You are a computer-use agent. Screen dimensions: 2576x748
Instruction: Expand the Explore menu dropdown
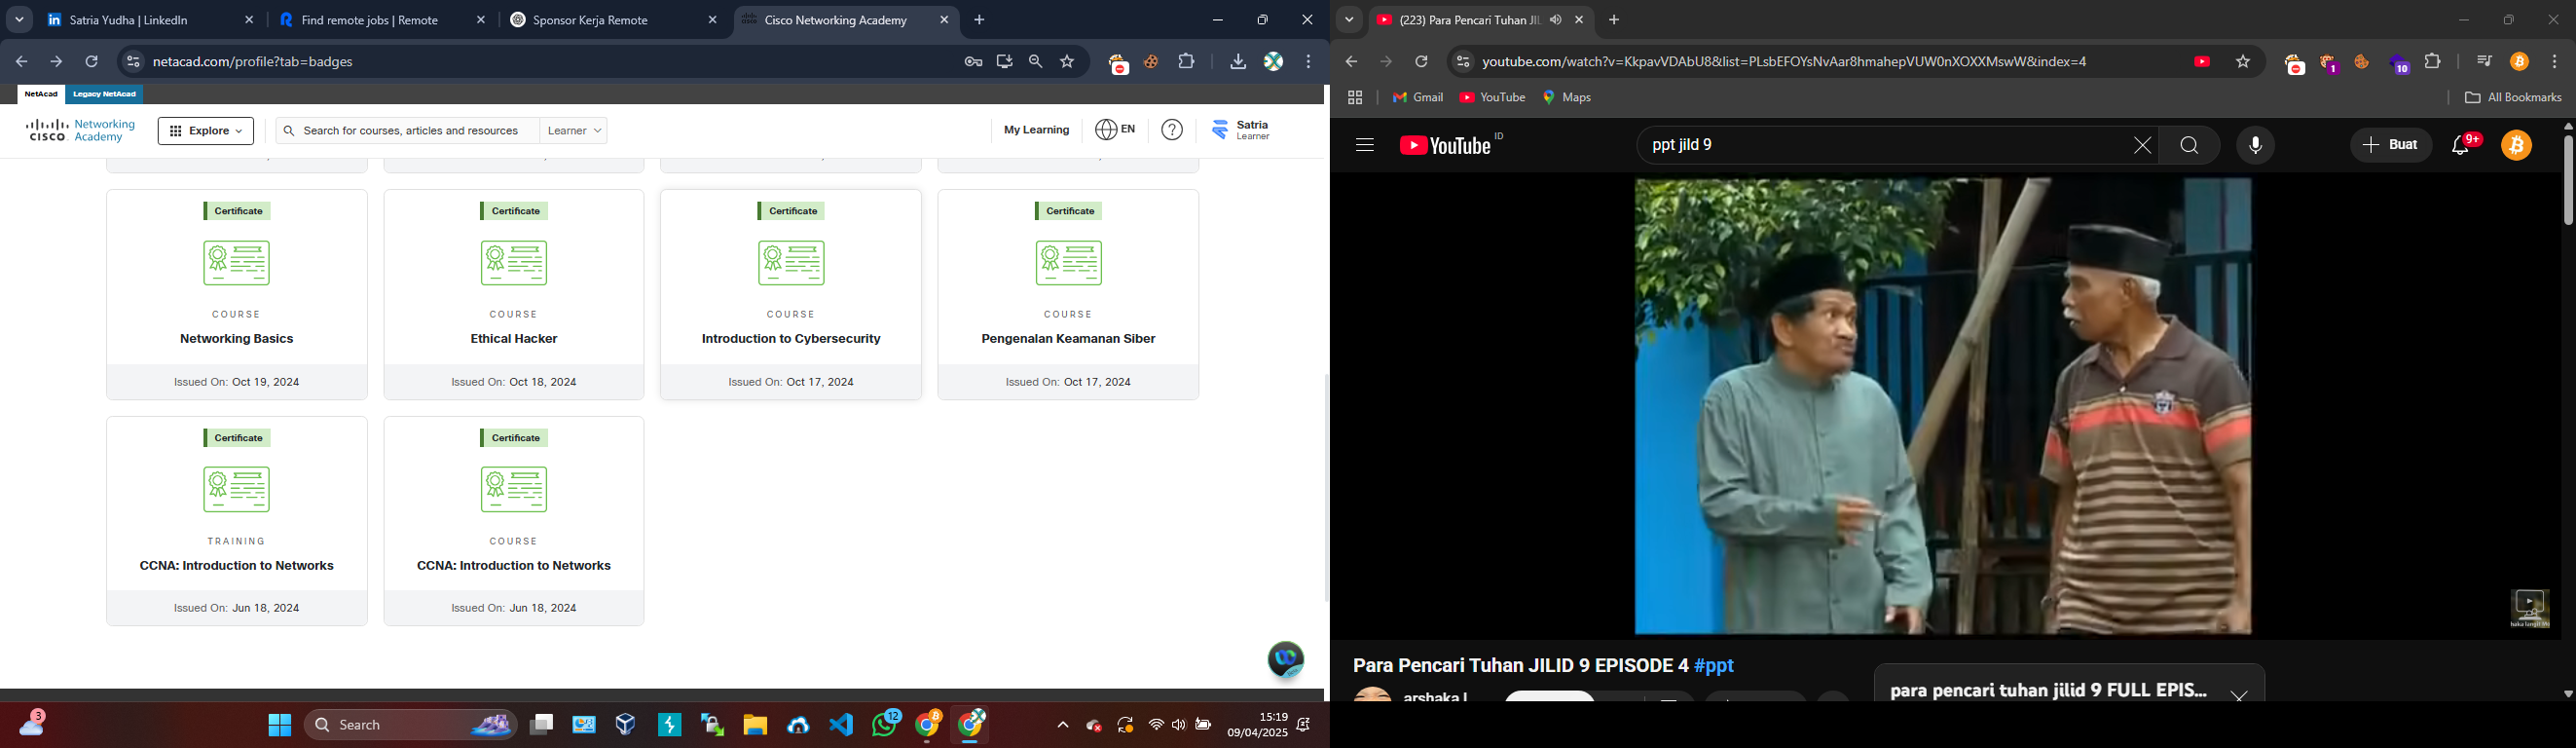click(x=206, y=131)
